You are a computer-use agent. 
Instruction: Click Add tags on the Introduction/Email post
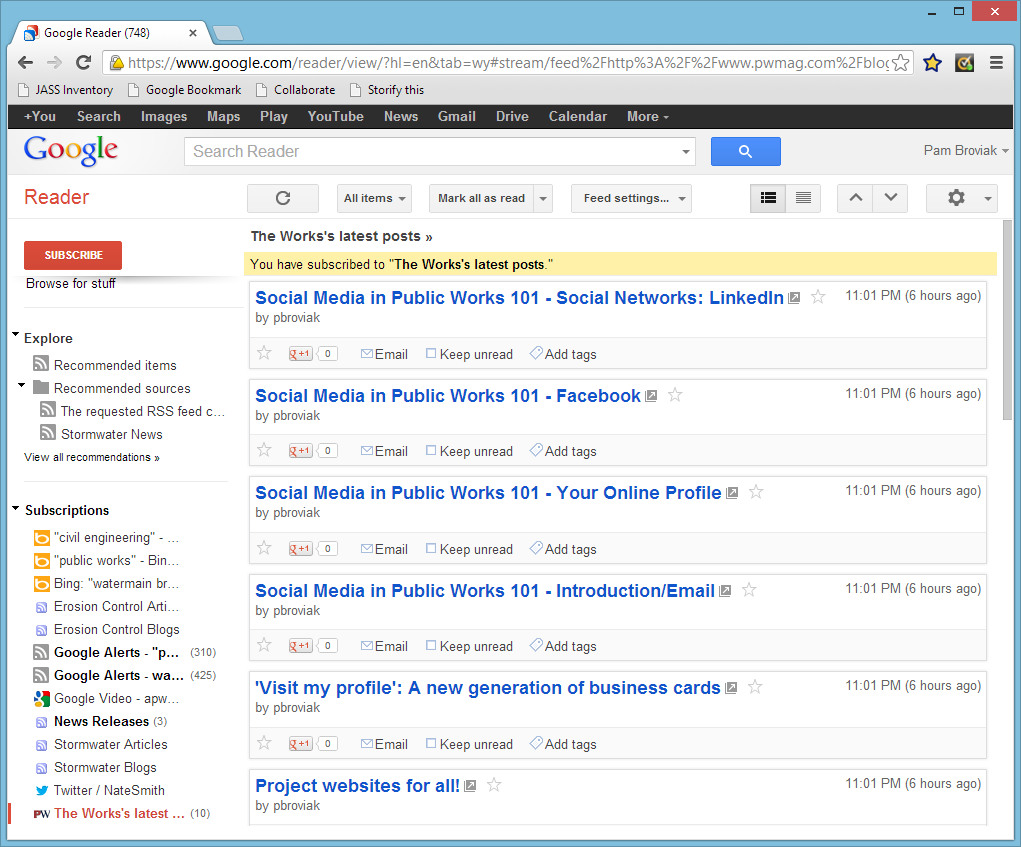(563, 646)
